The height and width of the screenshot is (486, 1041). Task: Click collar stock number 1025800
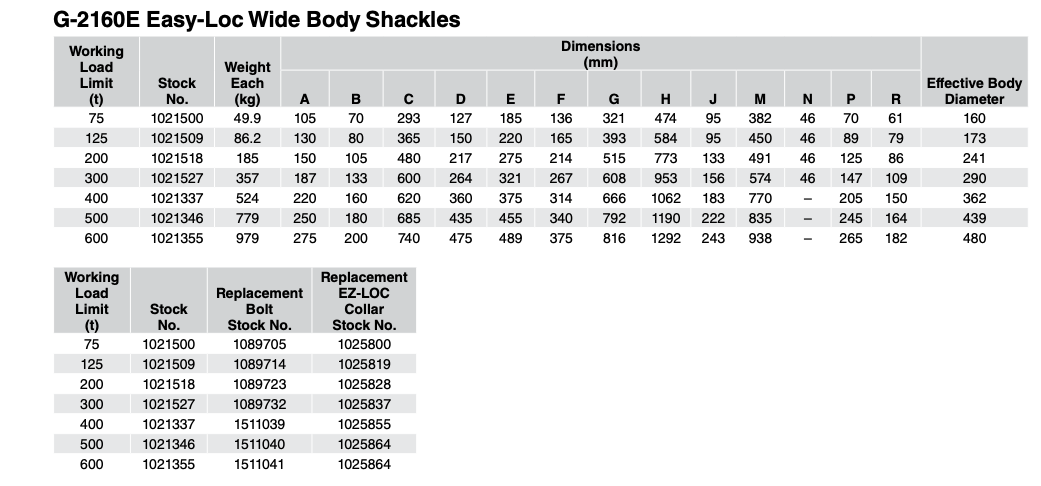(x=363, y=344)
